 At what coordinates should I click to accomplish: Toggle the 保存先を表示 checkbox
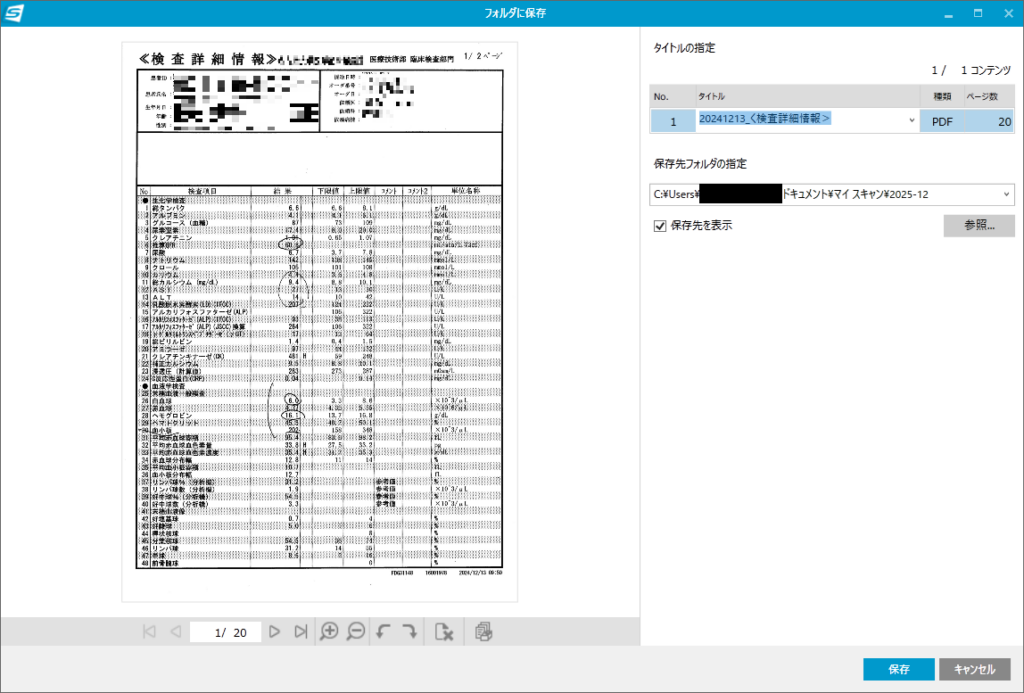click(659, 225)
